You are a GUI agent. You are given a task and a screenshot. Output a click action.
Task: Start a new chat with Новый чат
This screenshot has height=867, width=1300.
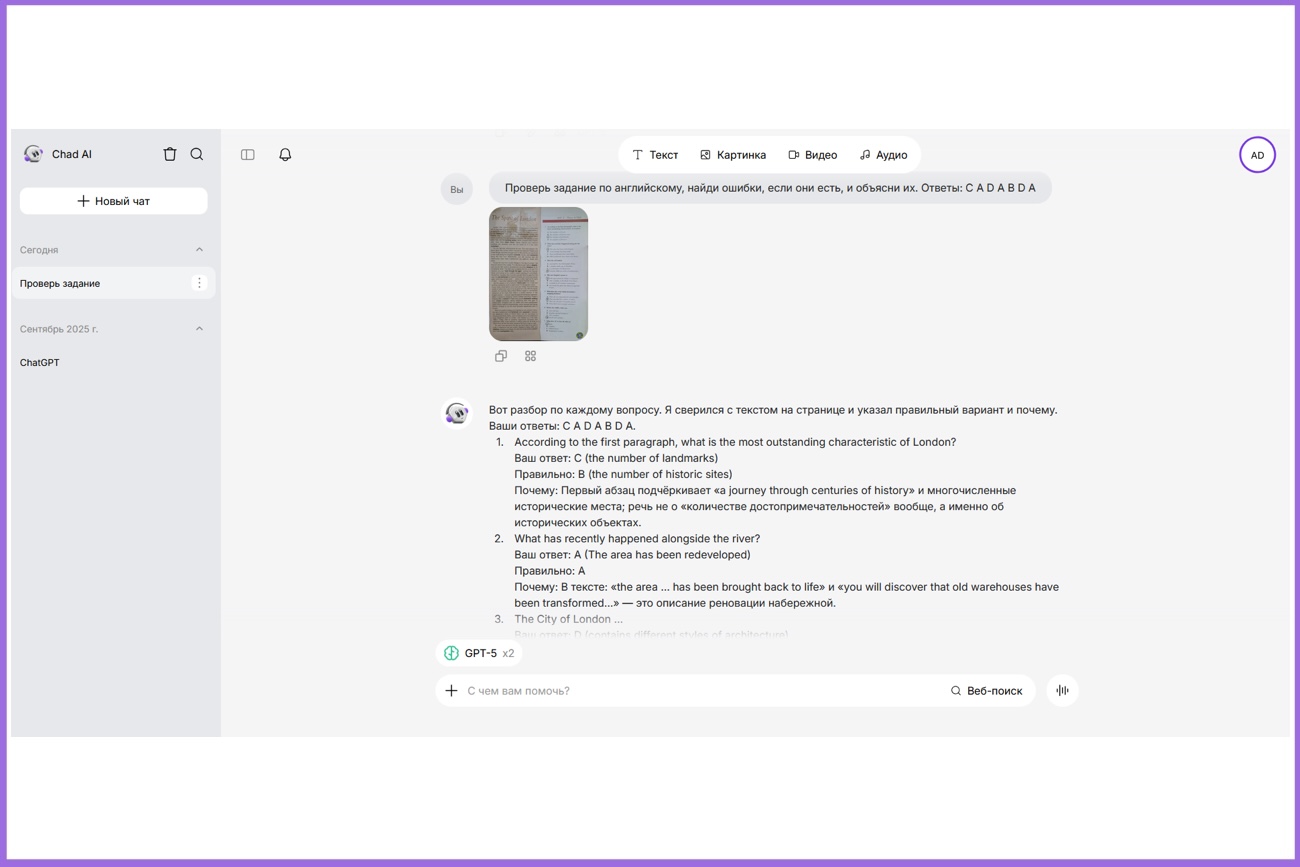(114, 201)
